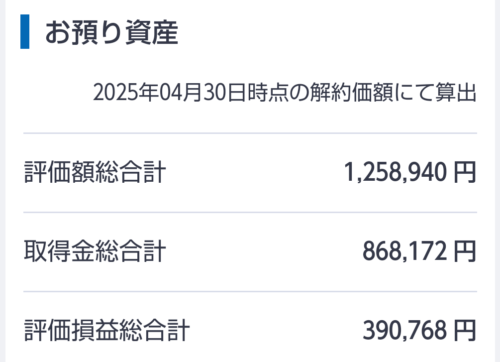The image size is (500, 362).
Task: Select the お預り資産 section heading
Action: point(112,32)
